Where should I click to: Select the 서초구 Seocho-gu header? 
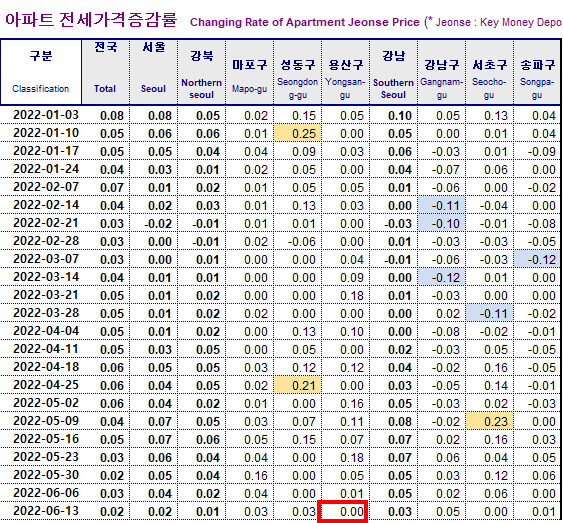[x=489, y=72]
